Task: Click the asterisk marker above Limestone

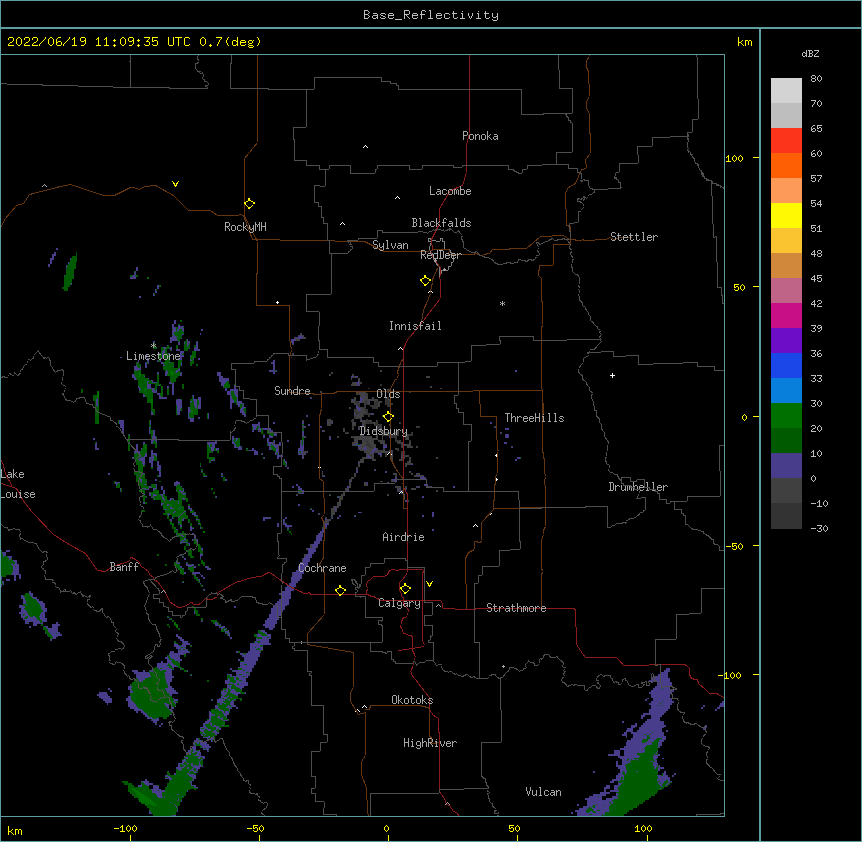Action: click(x=154, y=345)
